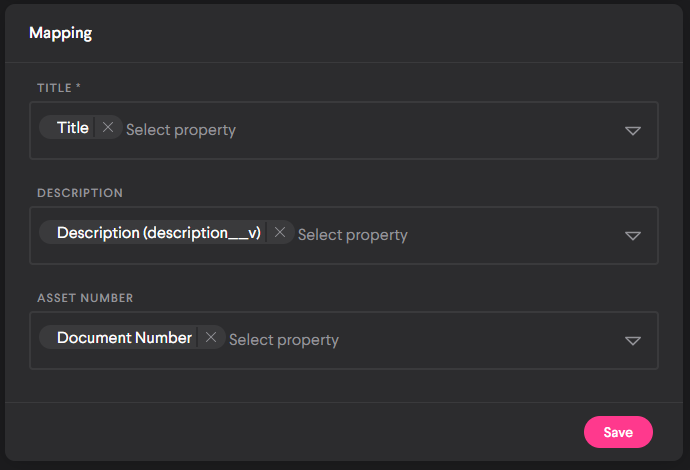Select the Document Number chip label
The height and width of the screenshot is (470, 690).
coord(124,338)
